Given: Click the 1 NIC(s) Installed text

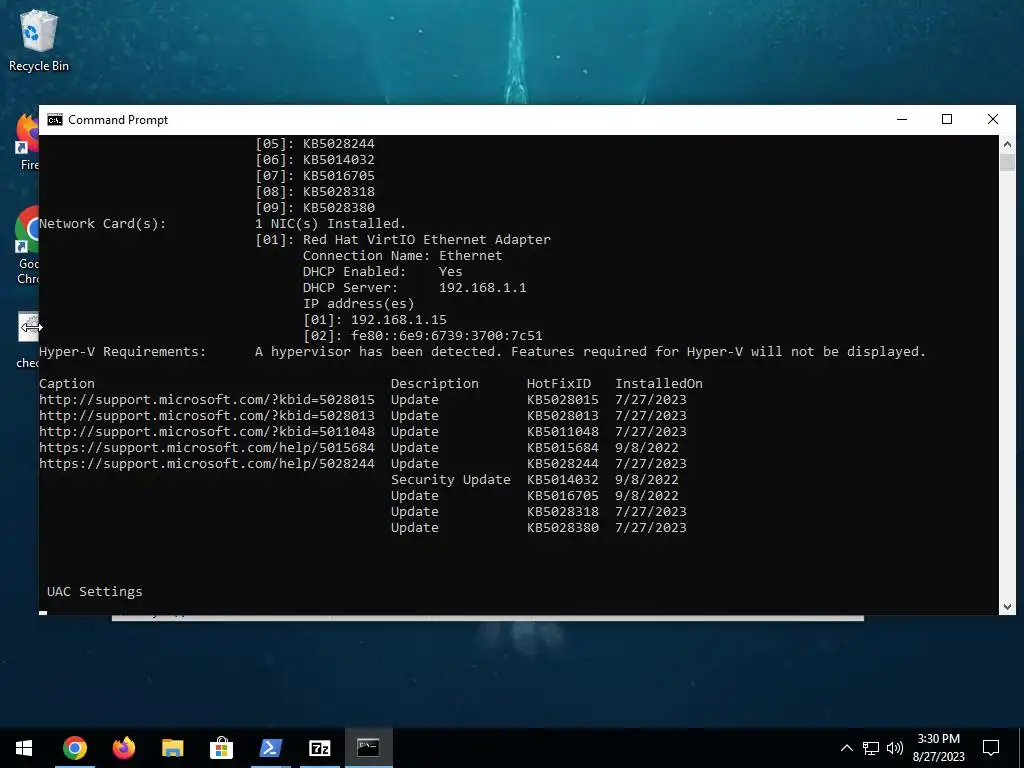Looking at the screenshot, I should point(331,224).
